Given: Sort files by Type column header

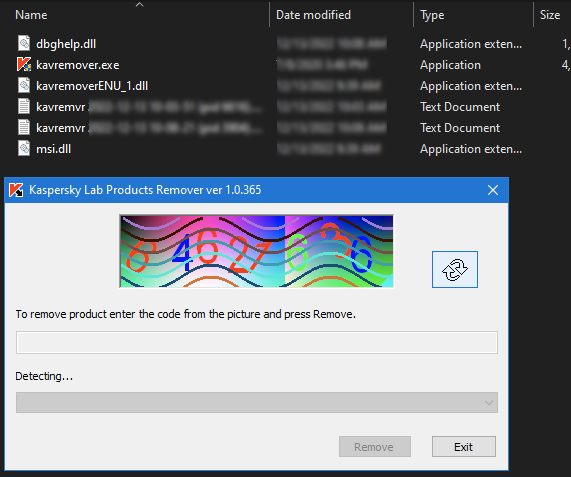Looking at the screenshot, I should 432,15.
